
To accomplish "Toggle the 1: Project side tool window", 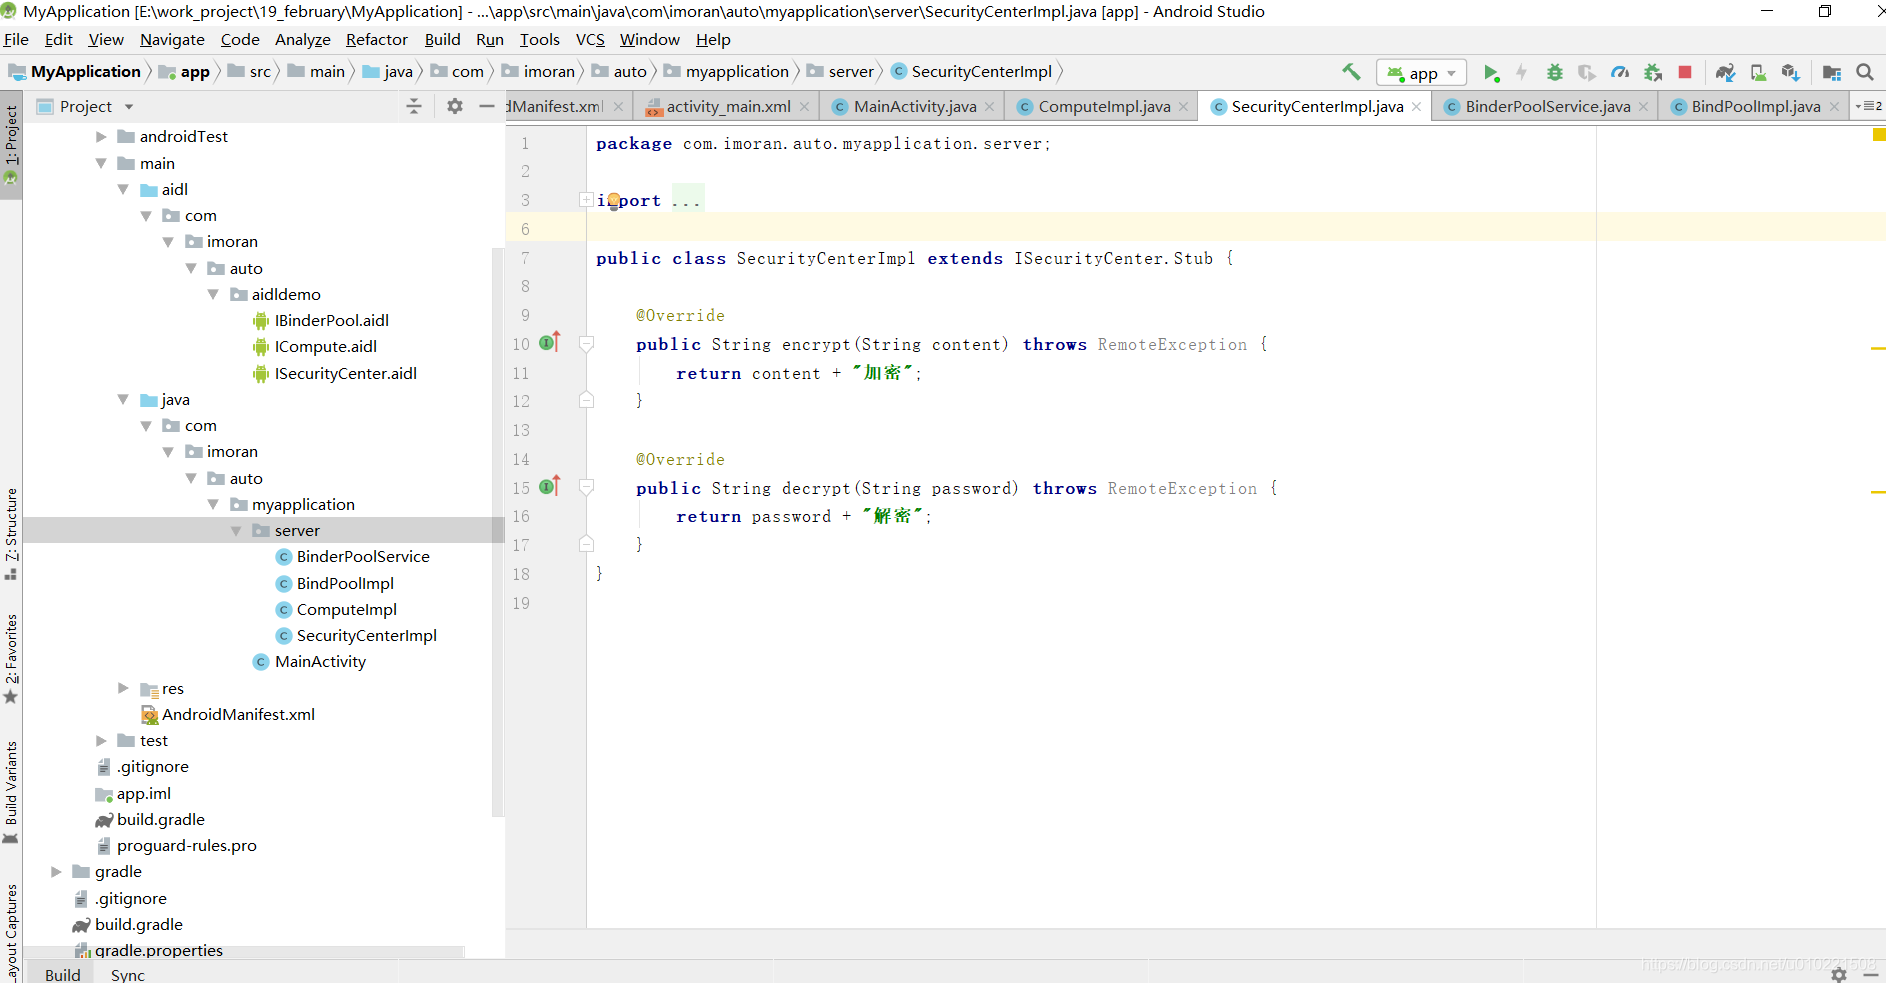I will [11, 145].
